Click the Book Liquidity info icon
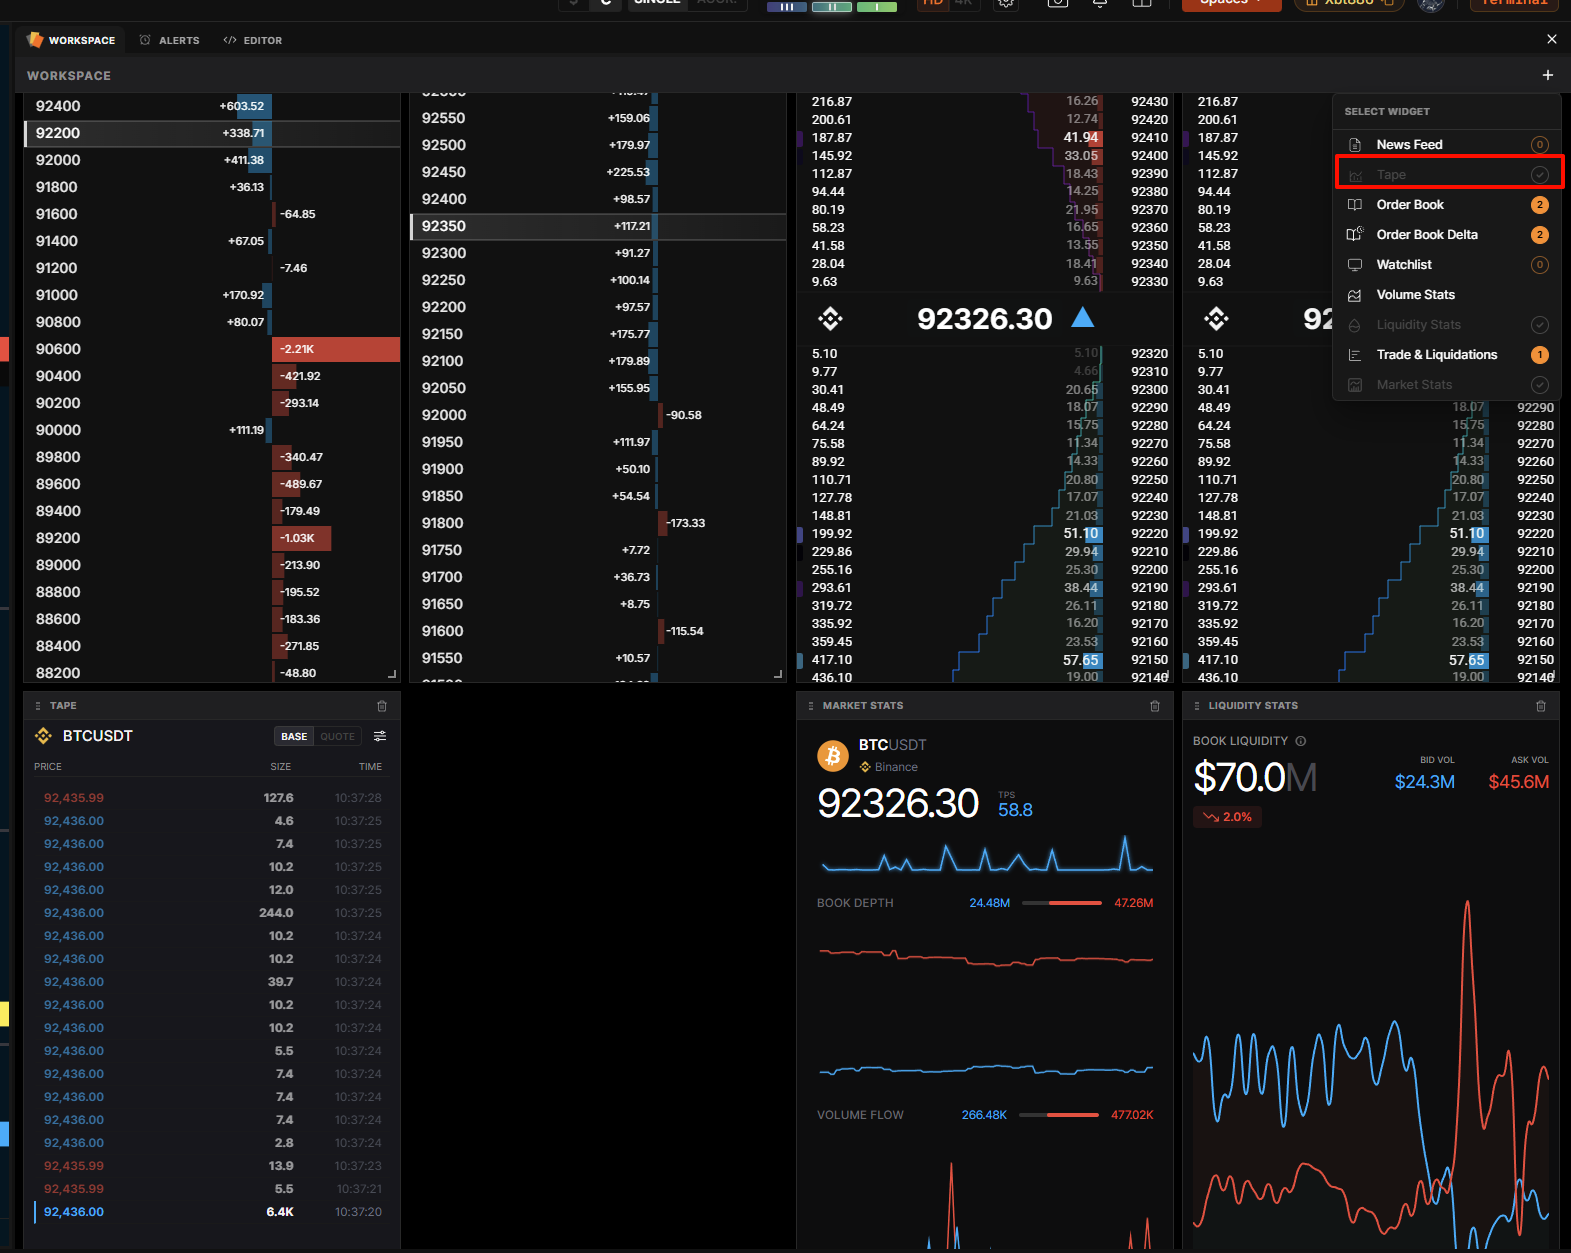The height and width of the screenshot is (1253, 1571). [1301, 741]
